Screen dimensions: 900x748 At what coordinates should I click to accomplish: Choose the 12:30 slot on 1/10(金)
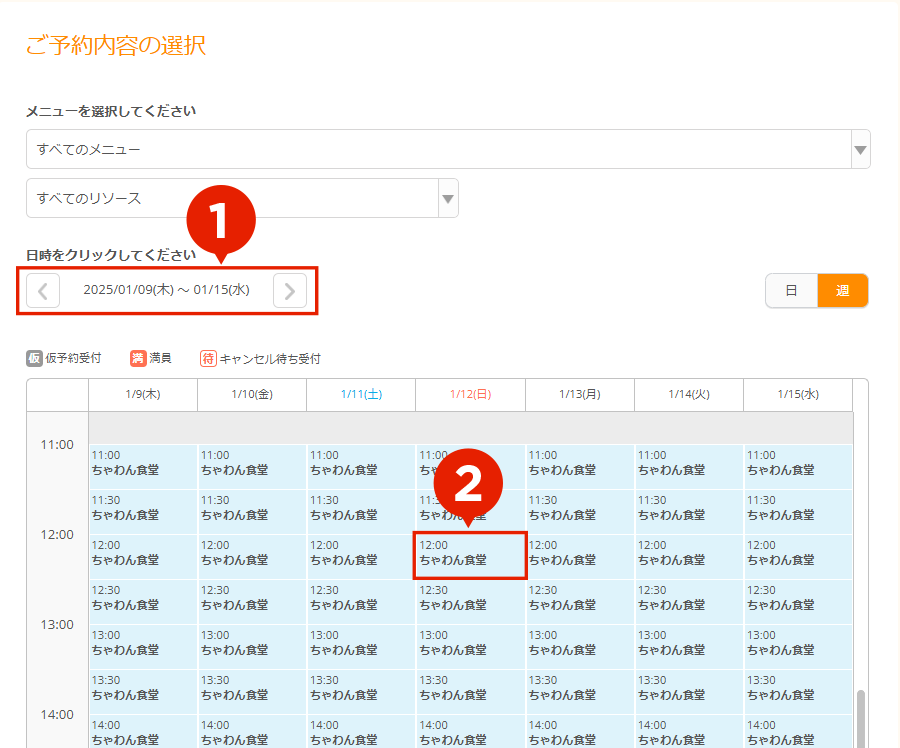click(x=252, y=600)
